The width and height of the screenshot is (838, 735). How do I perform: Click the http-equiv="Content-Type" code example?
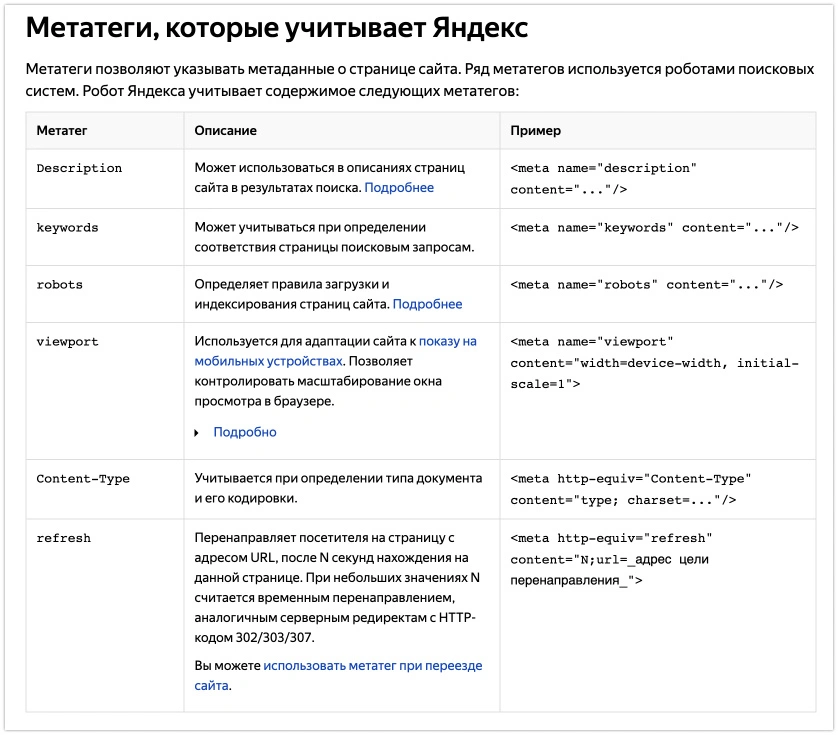[630, 489]
